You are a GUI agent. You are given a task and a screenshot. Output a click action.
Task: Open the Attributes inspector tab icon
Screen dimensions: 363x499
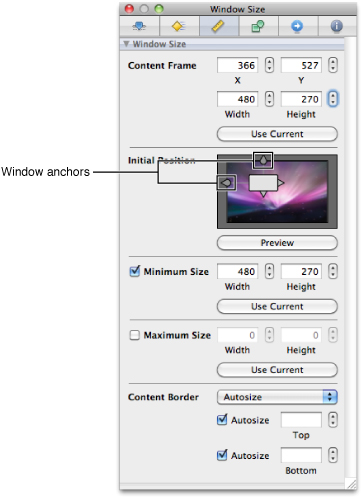(x=139, y=26)
